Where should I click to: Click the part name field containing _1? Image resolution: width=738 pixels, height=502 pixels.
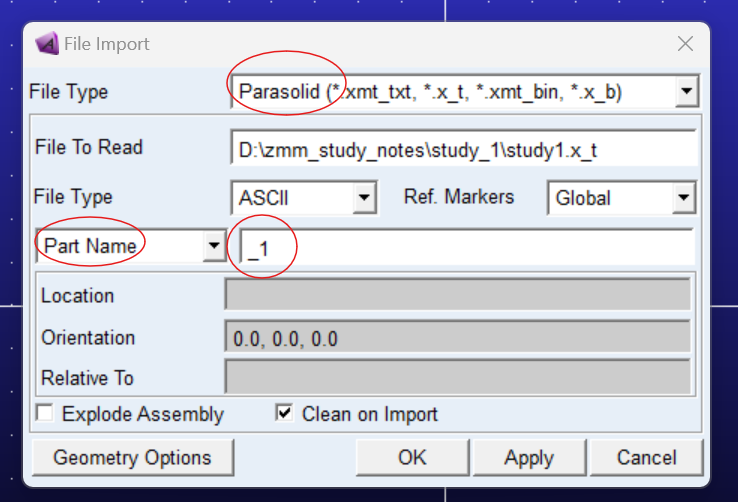pyautogui.click(x=467, y=246)
